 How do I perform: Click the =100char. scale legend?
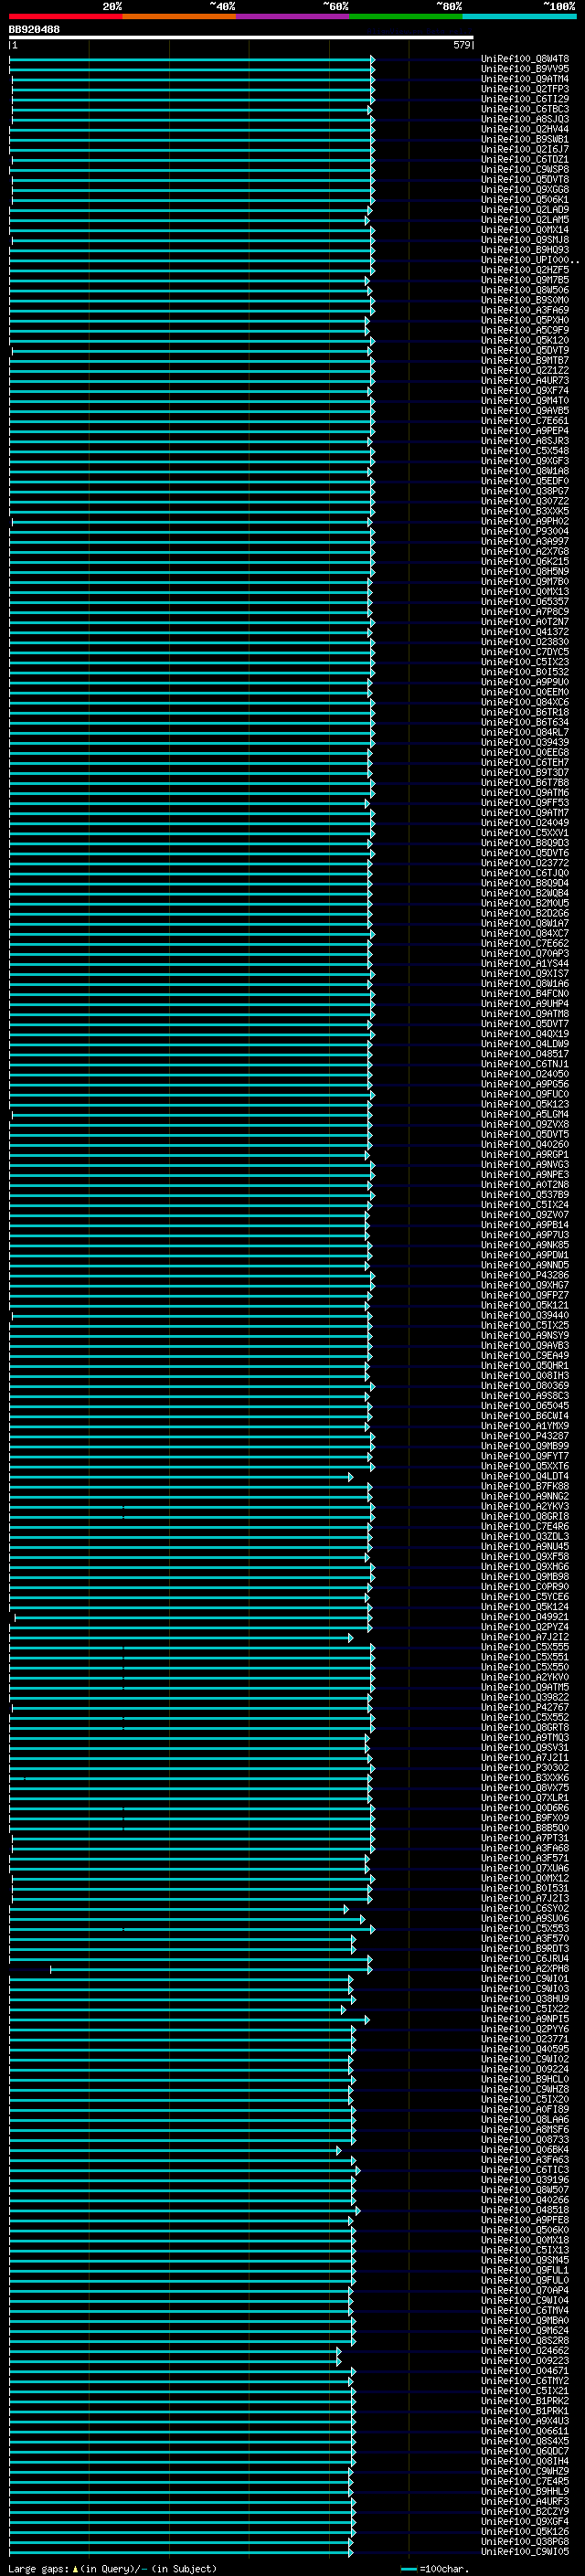435,2569
